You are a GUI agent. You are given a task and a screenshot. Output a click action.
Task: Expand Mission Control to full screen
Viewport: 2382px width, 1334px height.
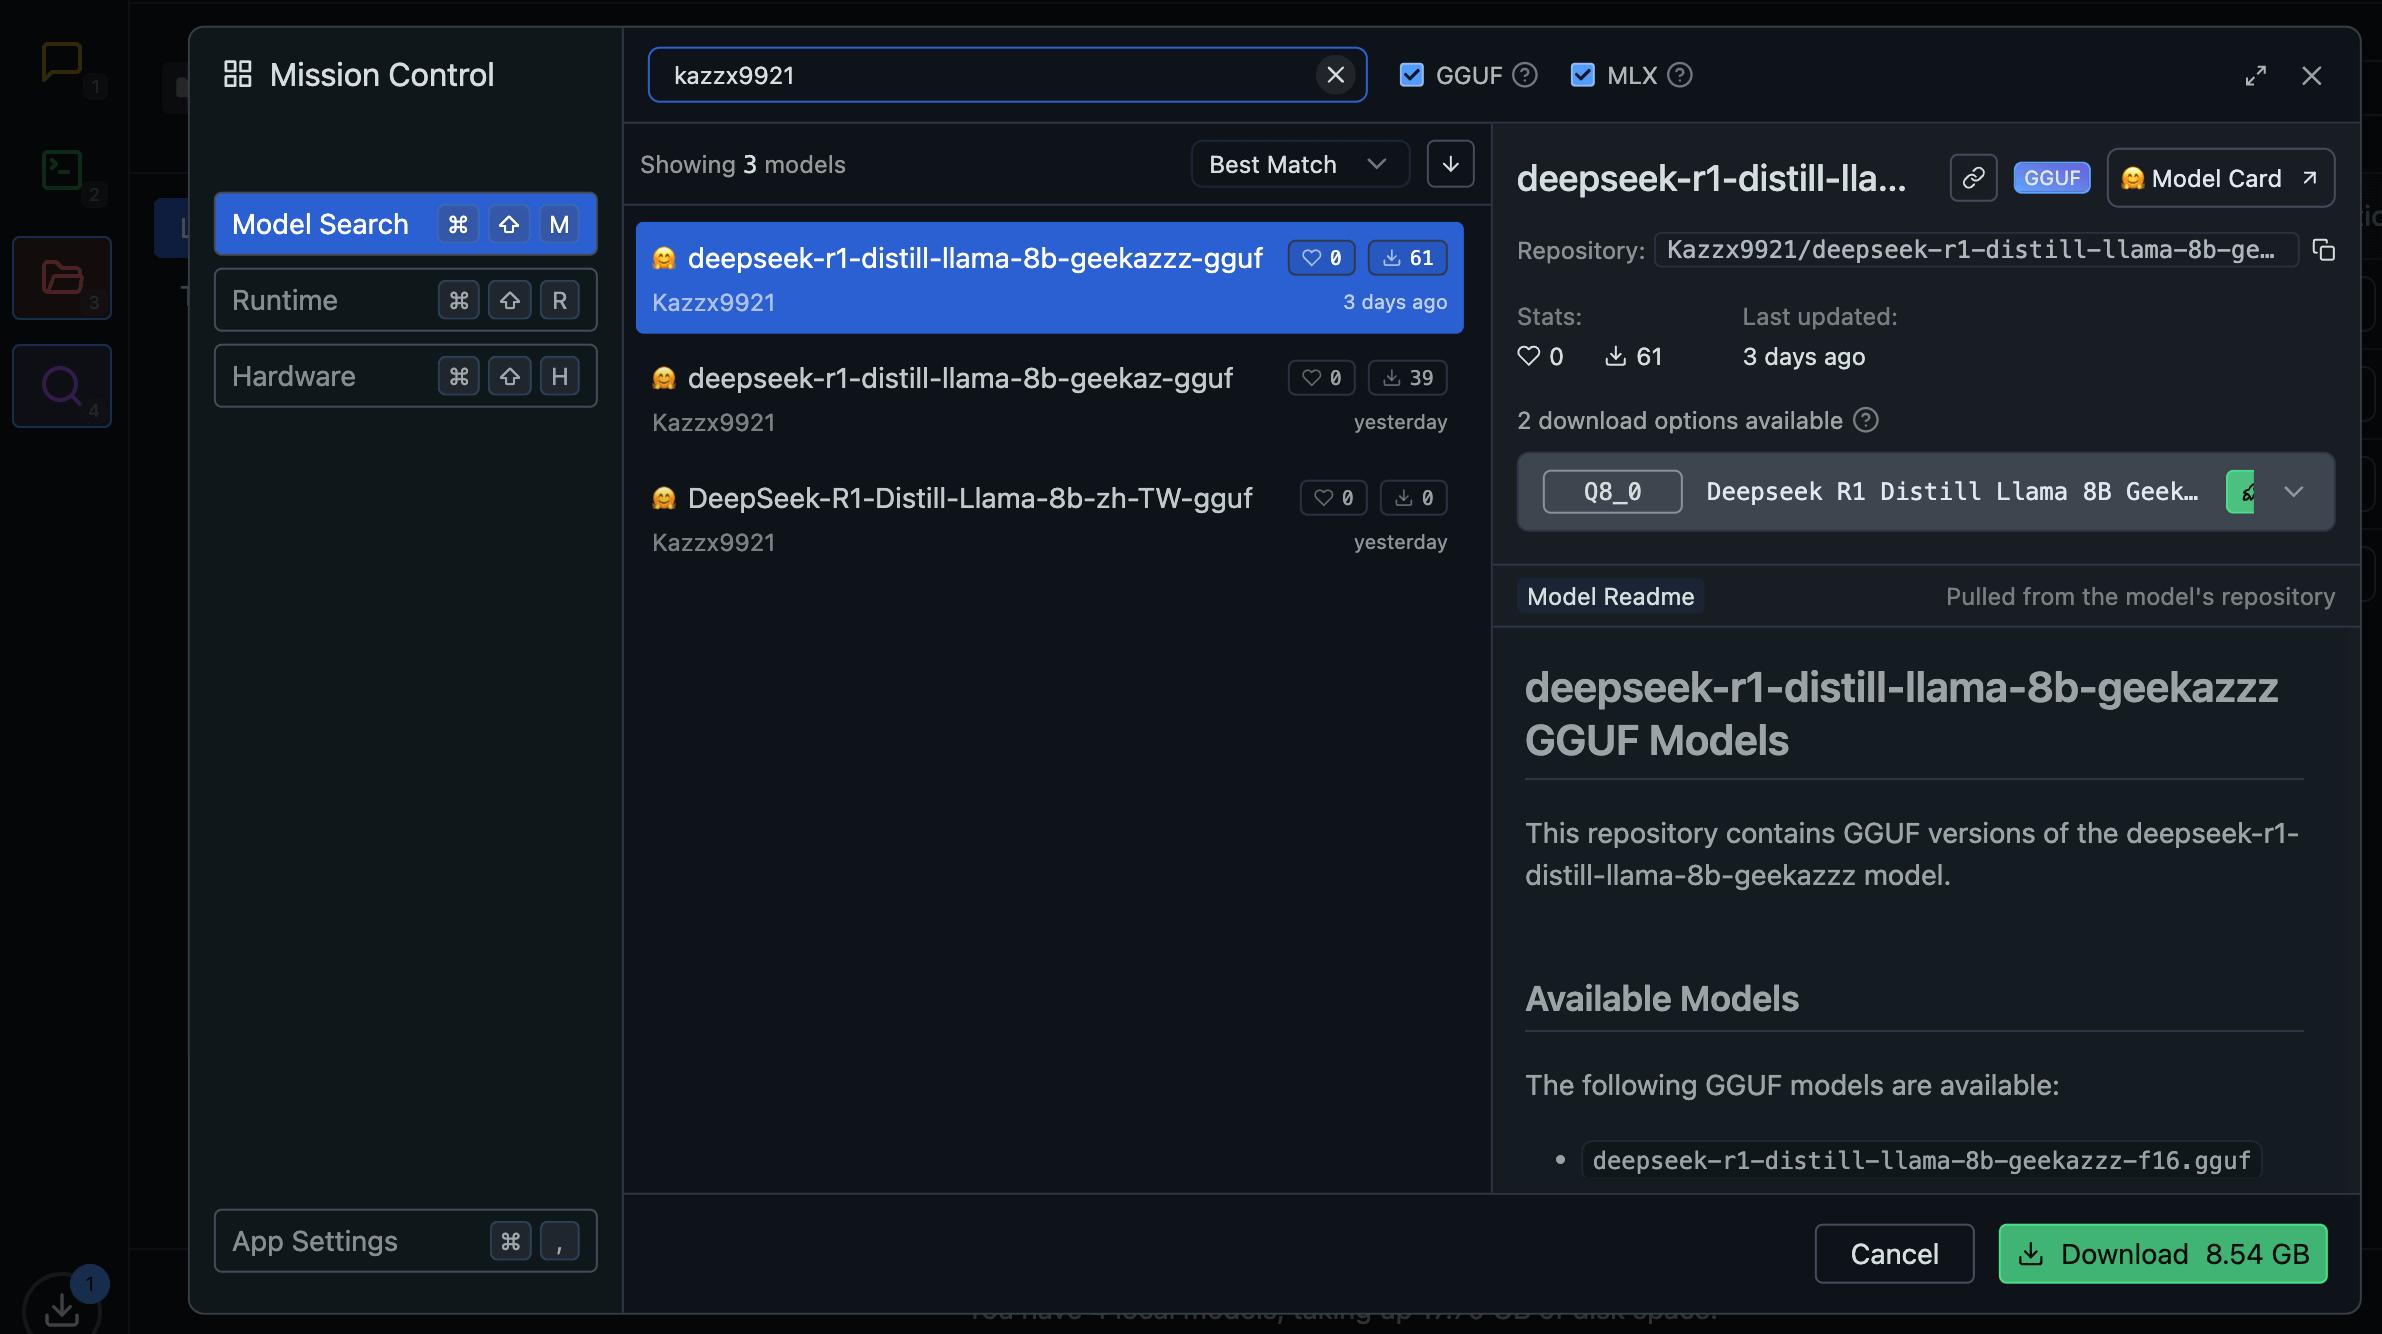2255,76
